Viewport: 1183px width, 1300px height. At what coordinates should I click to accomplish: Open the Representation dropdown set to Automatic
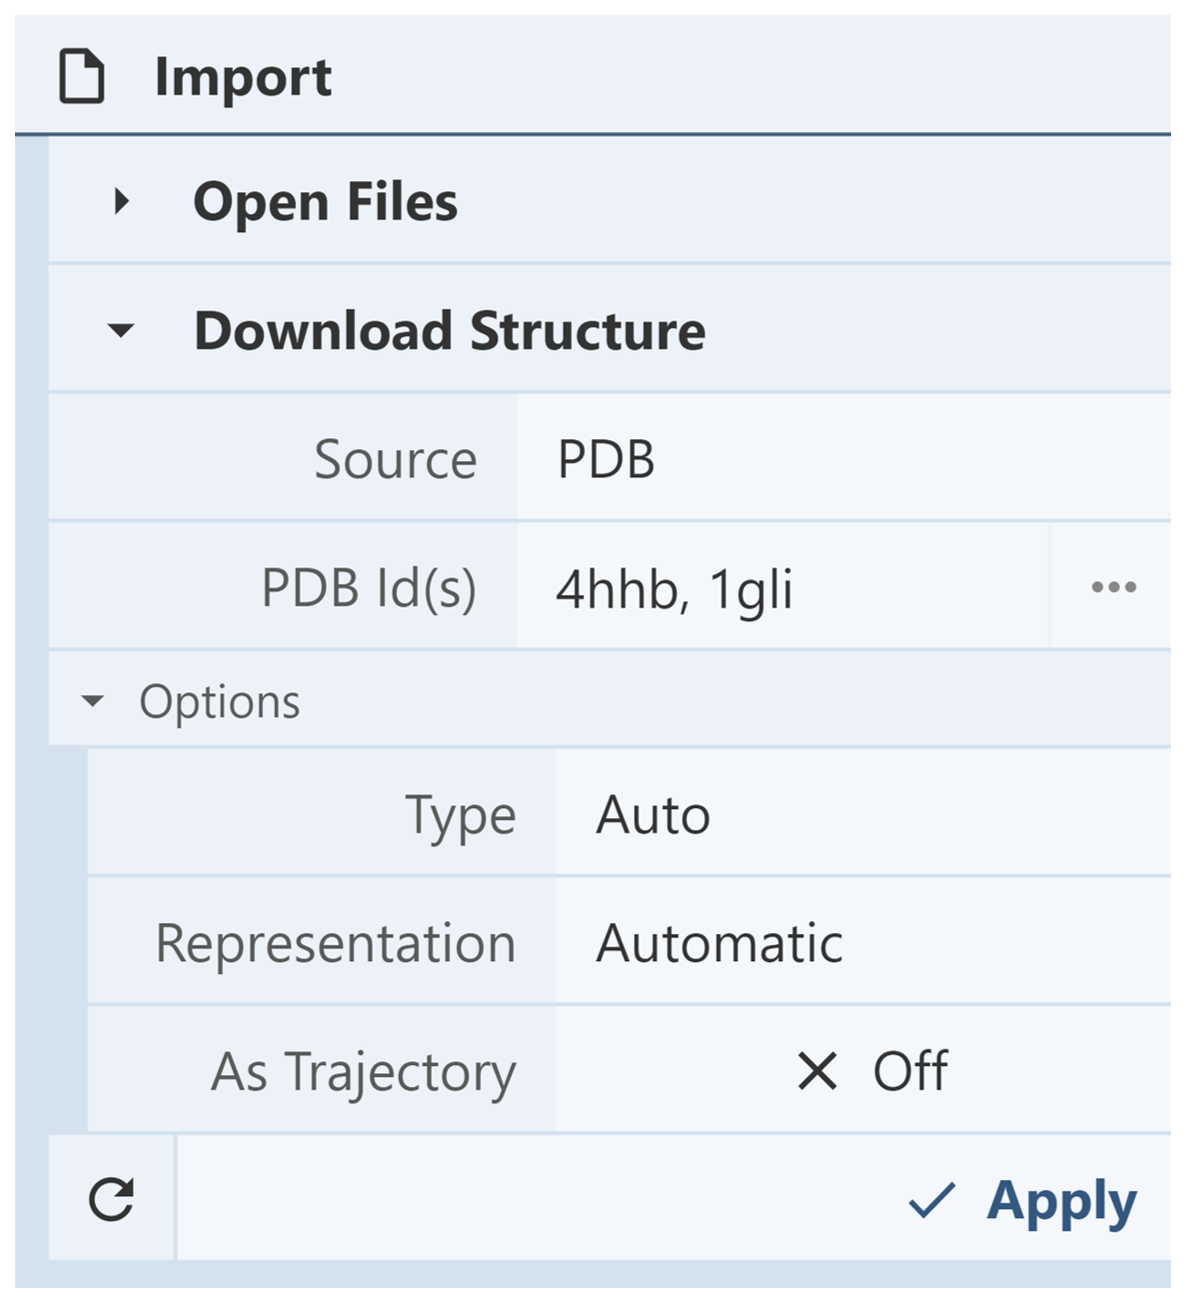[862, 943]
